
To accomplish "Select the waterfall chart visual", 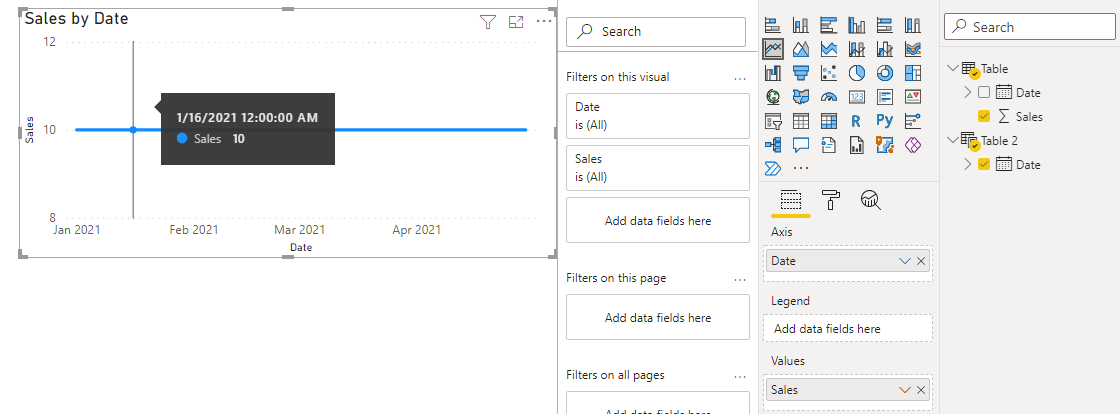I will (x=772, y=73).
